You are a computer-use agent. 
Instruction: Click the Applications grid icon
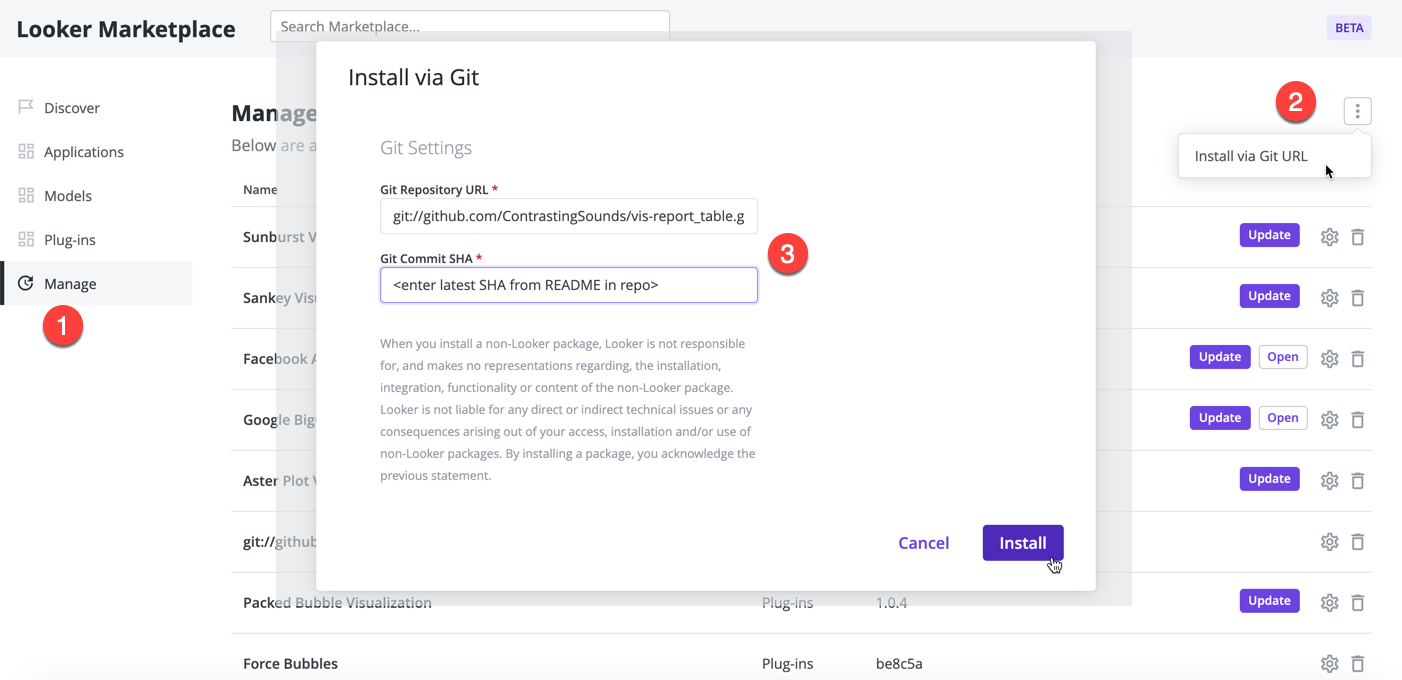tap(26, 151)
